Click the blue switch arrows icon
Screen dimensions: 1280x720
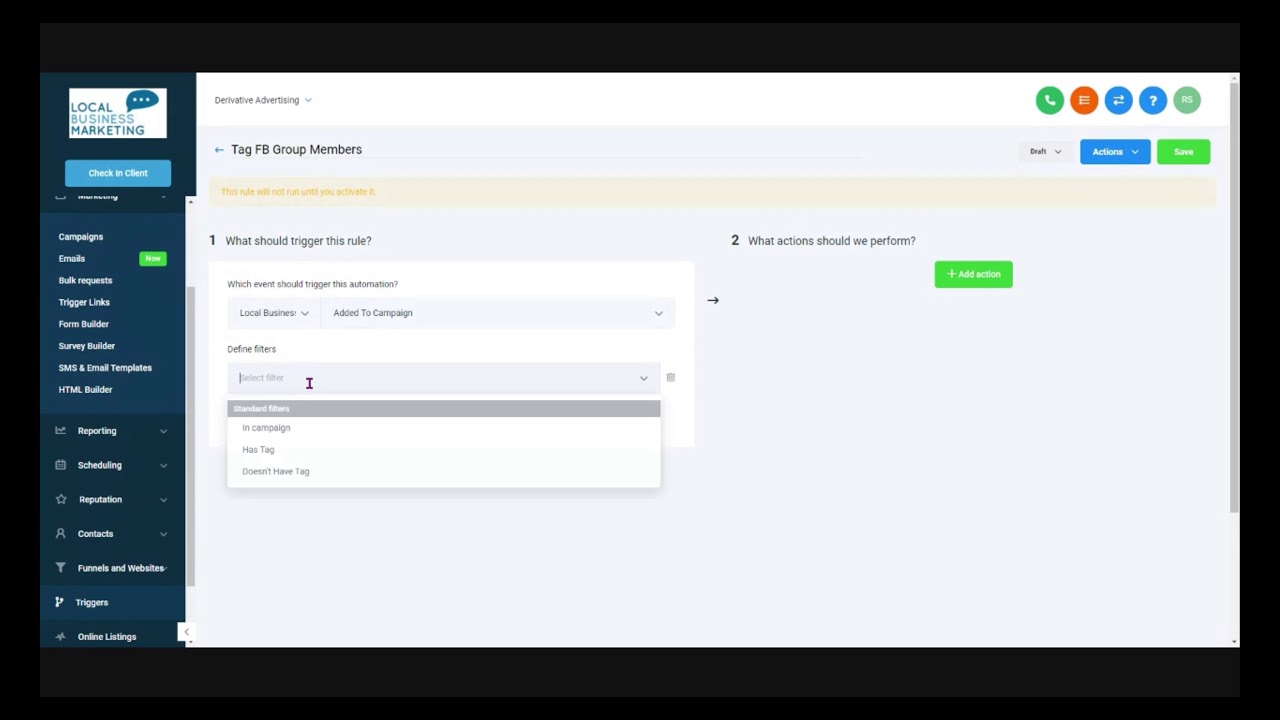tap(1118, 100)
